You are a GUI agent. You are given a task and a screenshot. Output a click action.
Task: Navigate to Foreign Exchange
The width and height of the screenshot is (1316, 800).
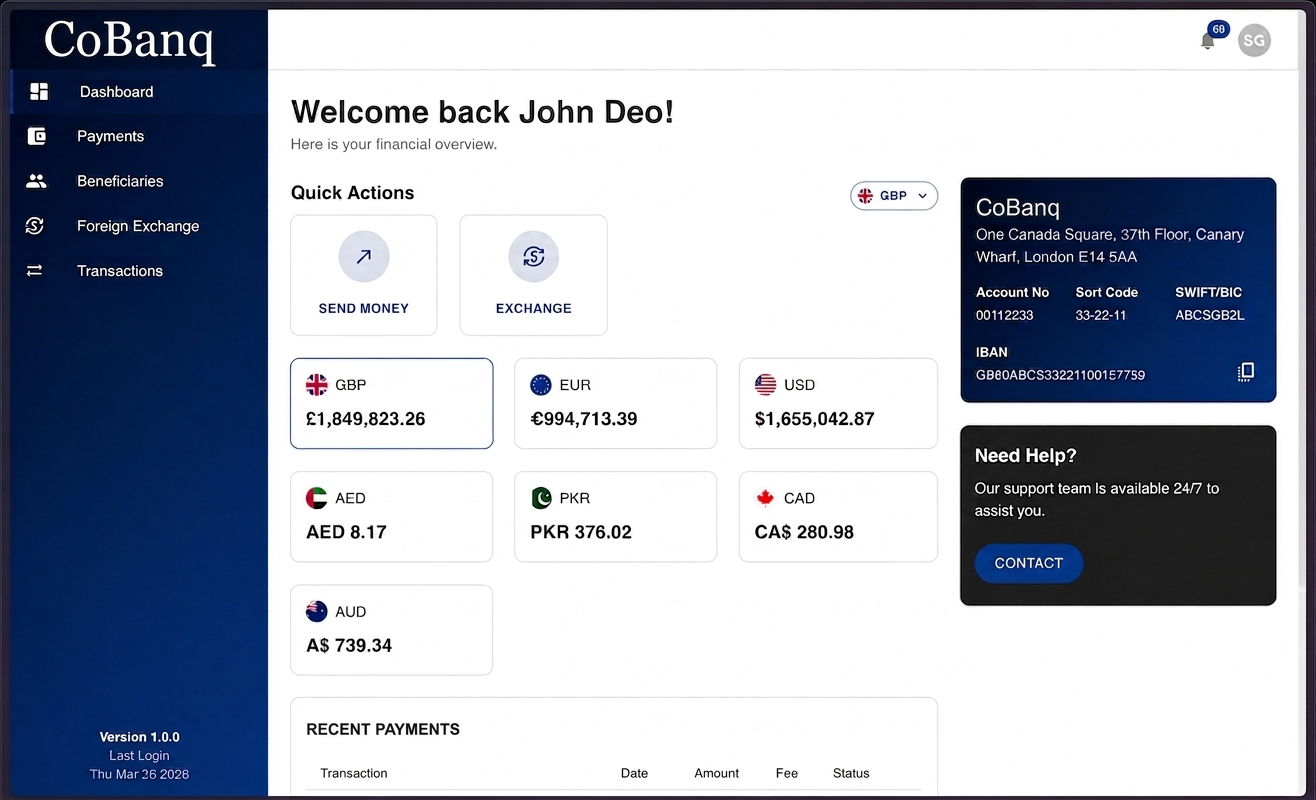(x=138, y=226)
